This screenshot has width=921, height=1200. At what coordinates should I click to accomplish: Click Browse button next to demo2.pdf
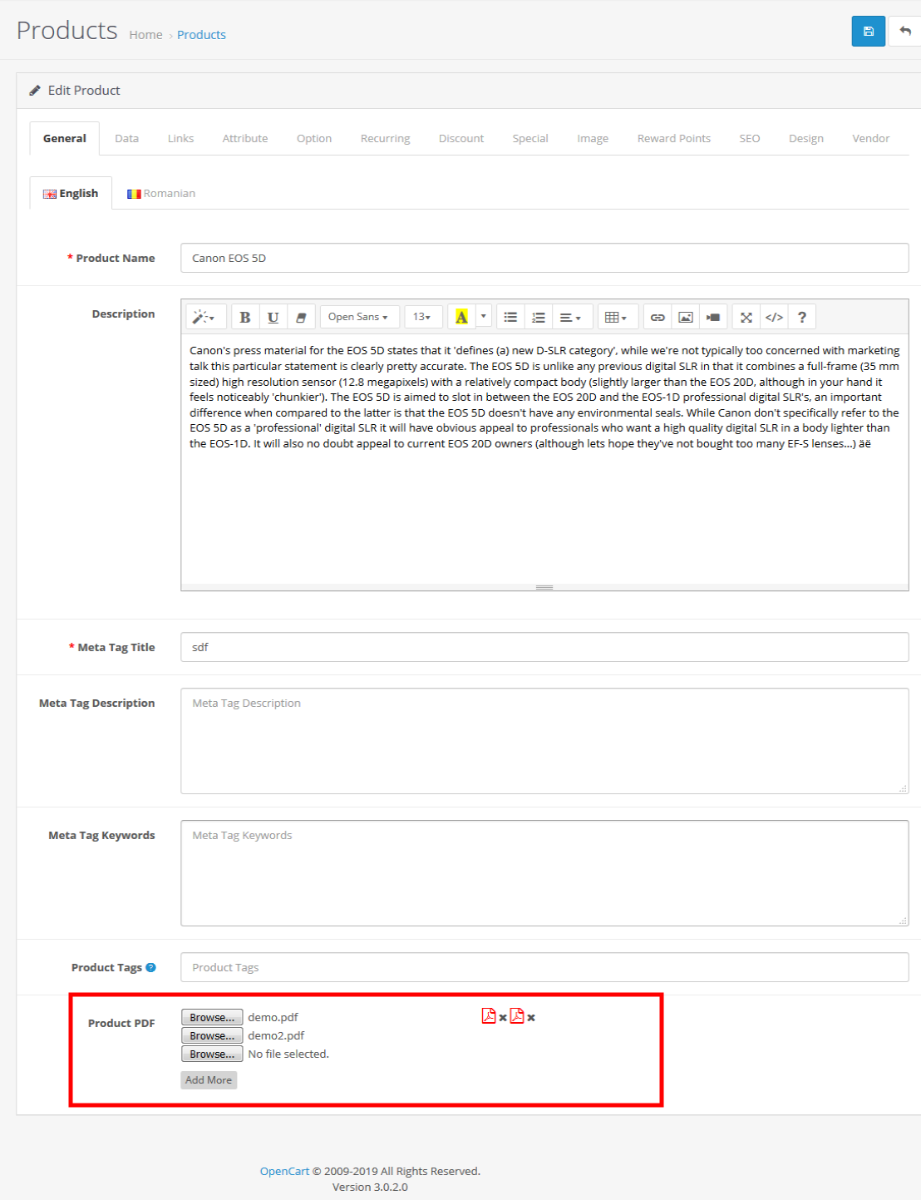212,1036
